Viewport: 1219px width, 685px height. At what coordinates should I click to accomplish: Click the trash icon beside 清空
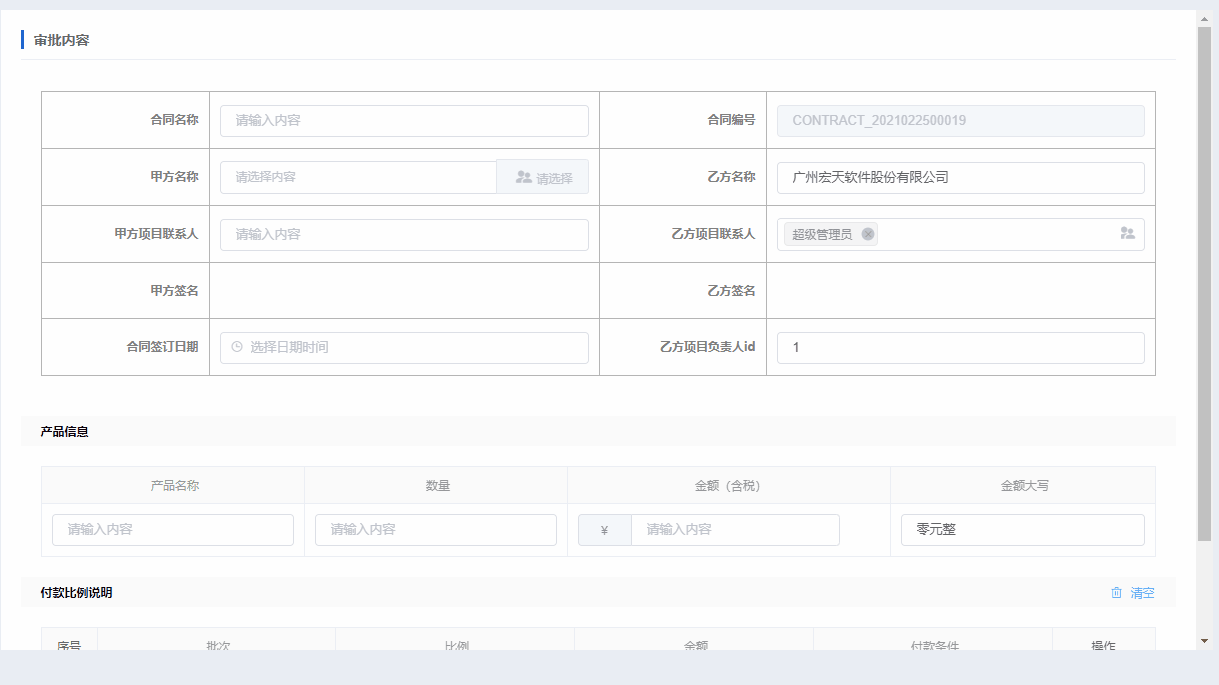1116,593
